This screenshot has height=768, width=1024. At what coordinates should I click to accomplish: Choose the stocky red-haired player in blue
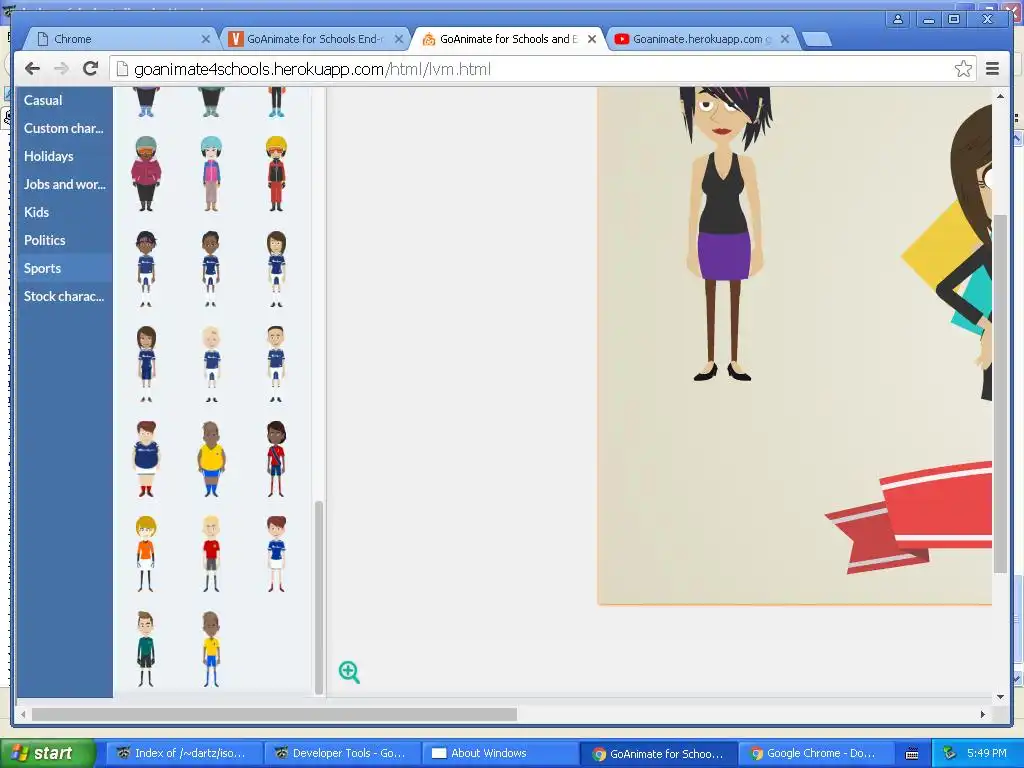pos(146,459)
